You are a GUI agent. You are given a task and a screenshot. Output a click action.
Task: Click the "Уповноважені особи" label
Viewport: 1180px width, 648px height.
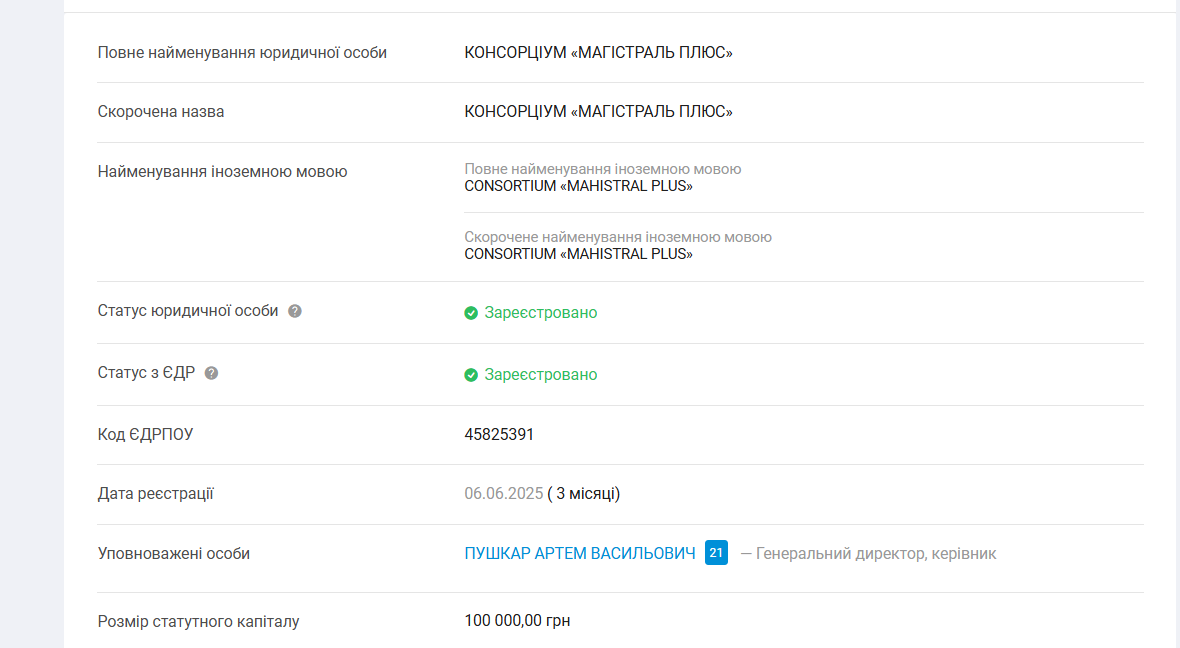tap(174, 553)
